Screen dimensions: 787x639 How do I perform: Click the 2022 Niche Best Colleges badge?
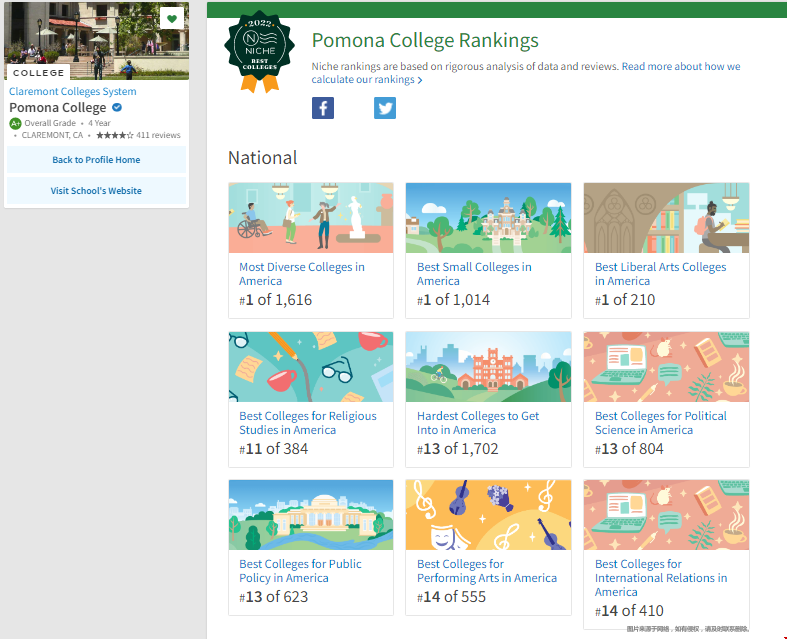259,52
